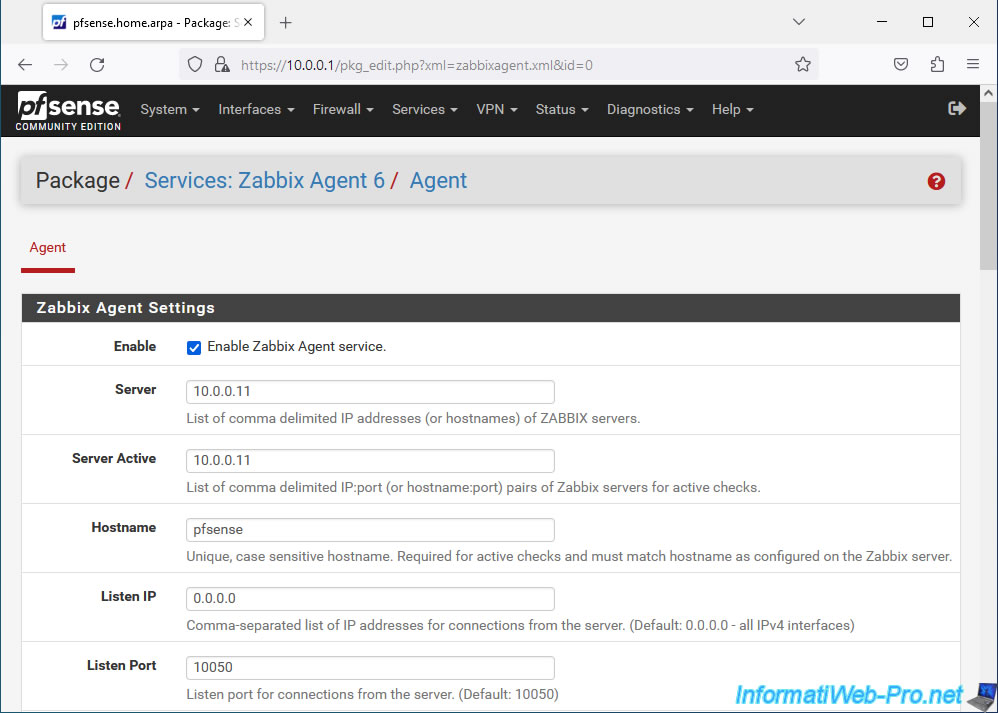Click in the Server Active input field
This screenshot has height=713, width=998.
(x=370, y=461)
